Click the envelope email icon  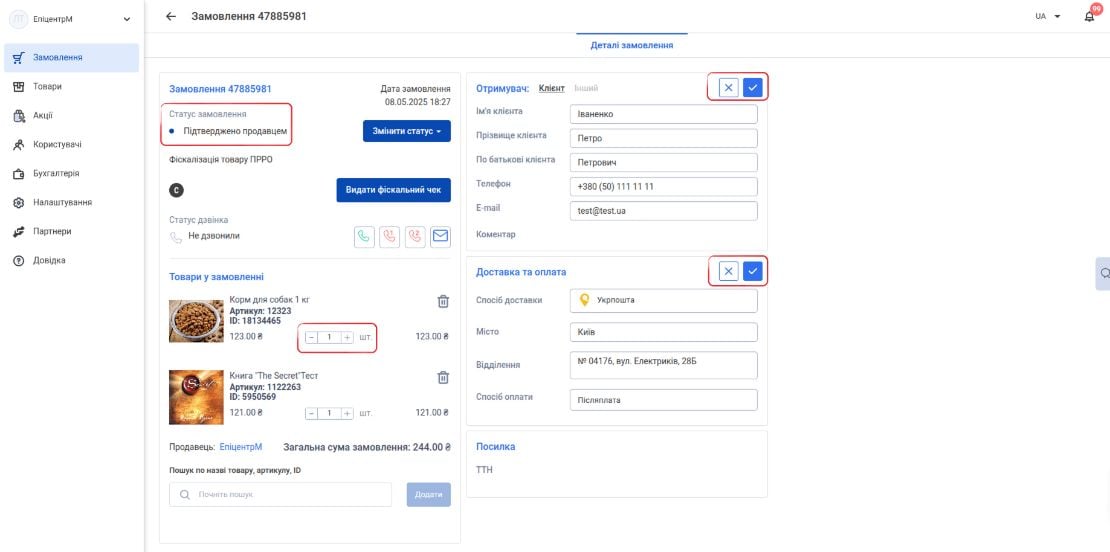tap(440, 236)
